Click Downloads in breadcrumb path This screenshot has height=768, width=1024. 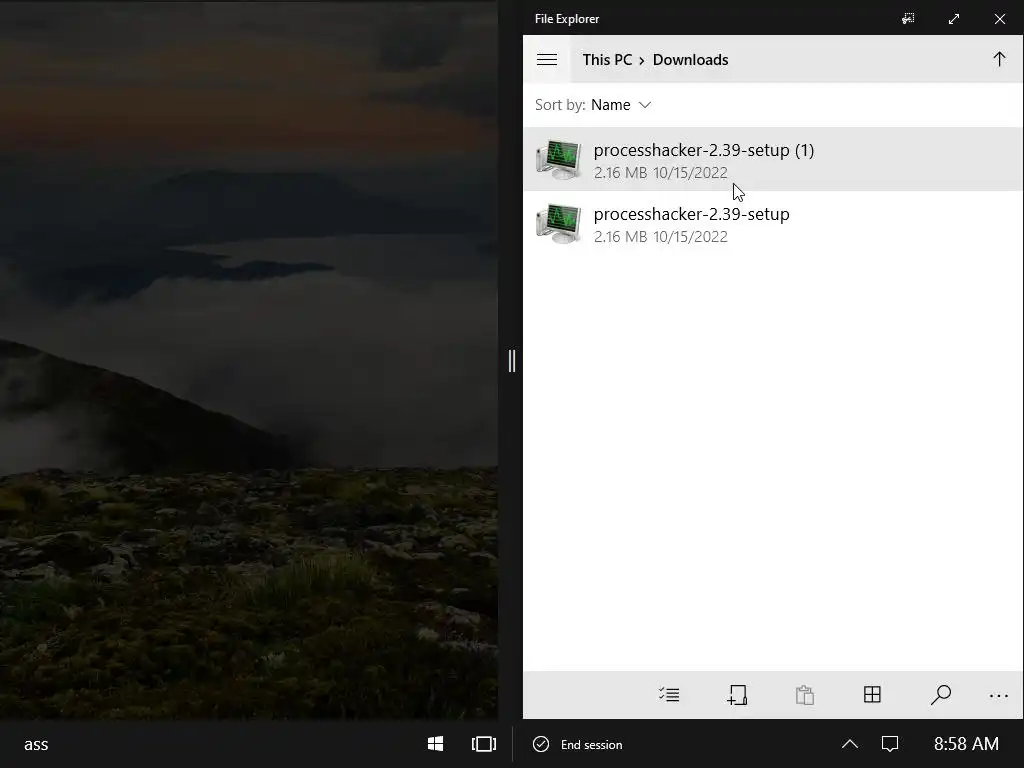(690, 59)
